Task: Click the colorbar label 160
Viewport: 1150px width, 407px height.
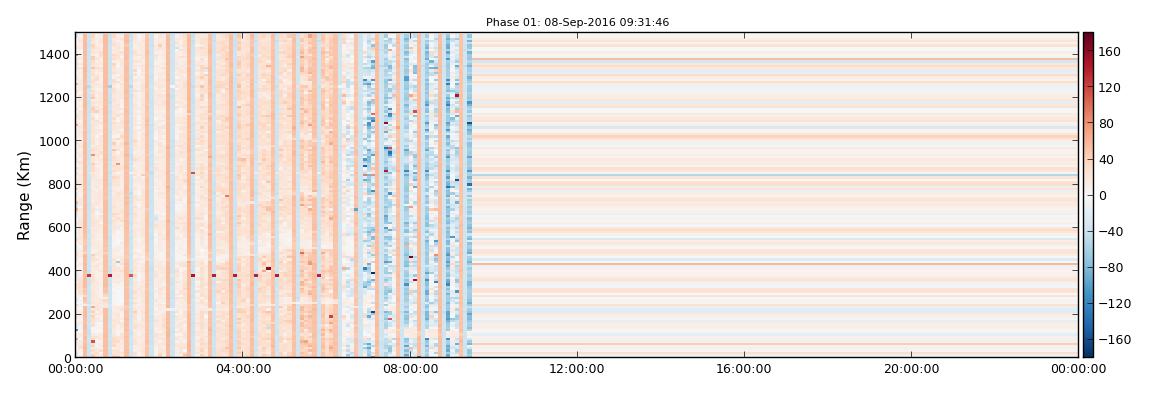Action: click(x=1110, y=51)
